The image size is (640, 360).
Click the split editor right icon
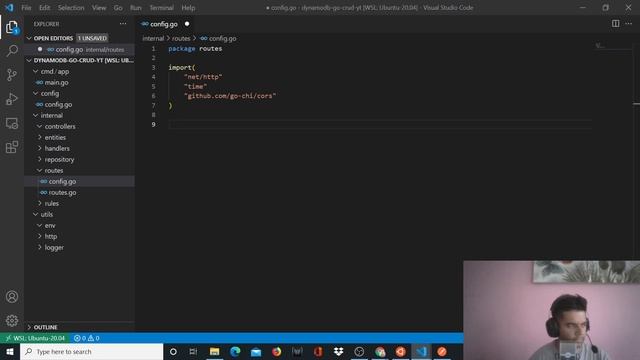pyautogui.click(x=616, y=24)
